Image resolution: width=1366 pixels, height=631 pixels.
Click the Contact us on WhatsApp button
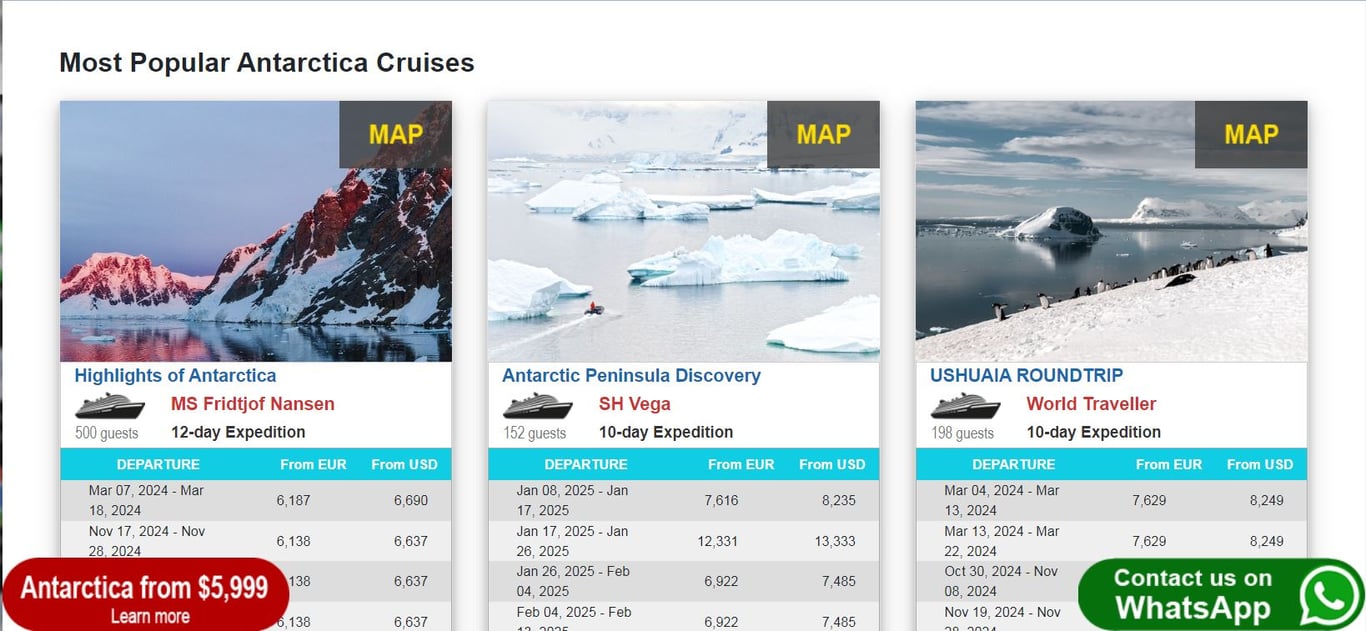[x=1221, y=594]
